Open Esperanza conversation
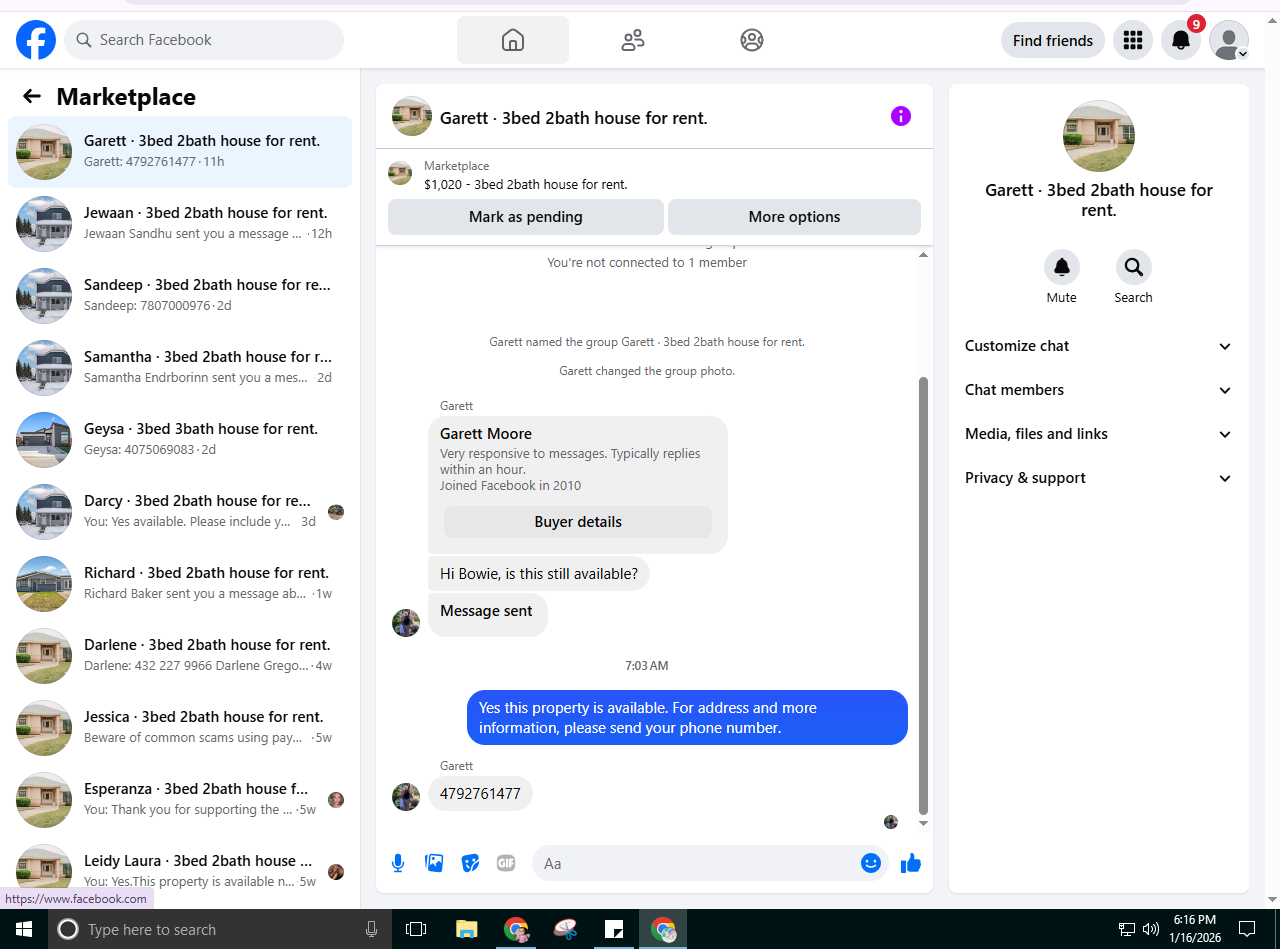The image size is (1280, 949). [x=180, y=800]
